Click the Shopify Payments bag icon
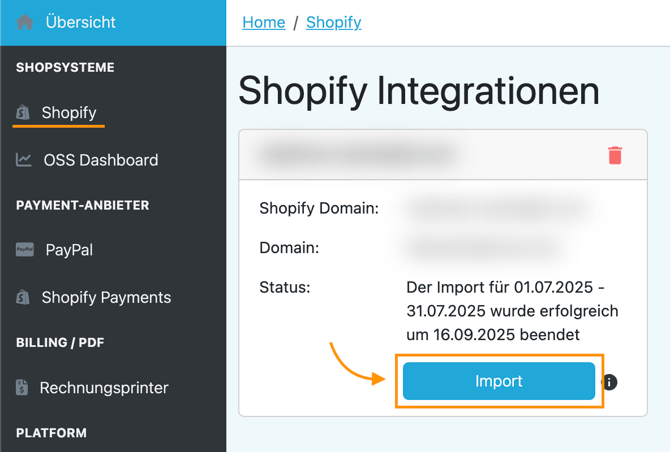The image size is (670, 452). click(23, 297)
